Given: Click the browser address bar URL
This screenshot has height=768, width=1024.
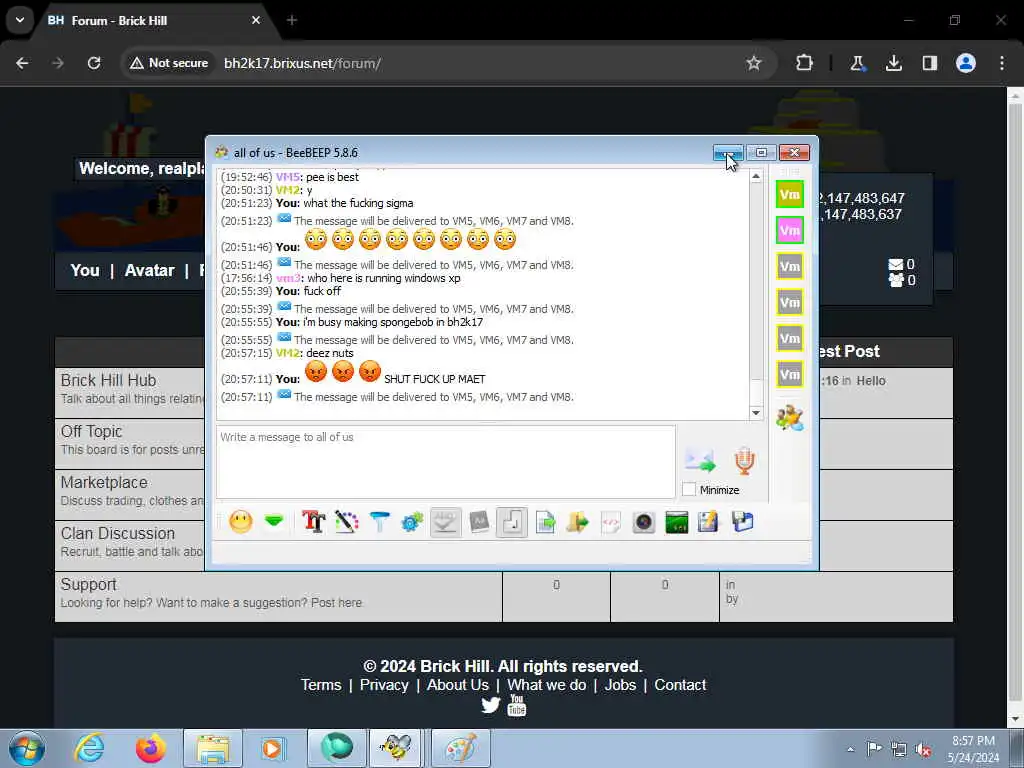Looking at the screenshot, I should tap(302, 63).
